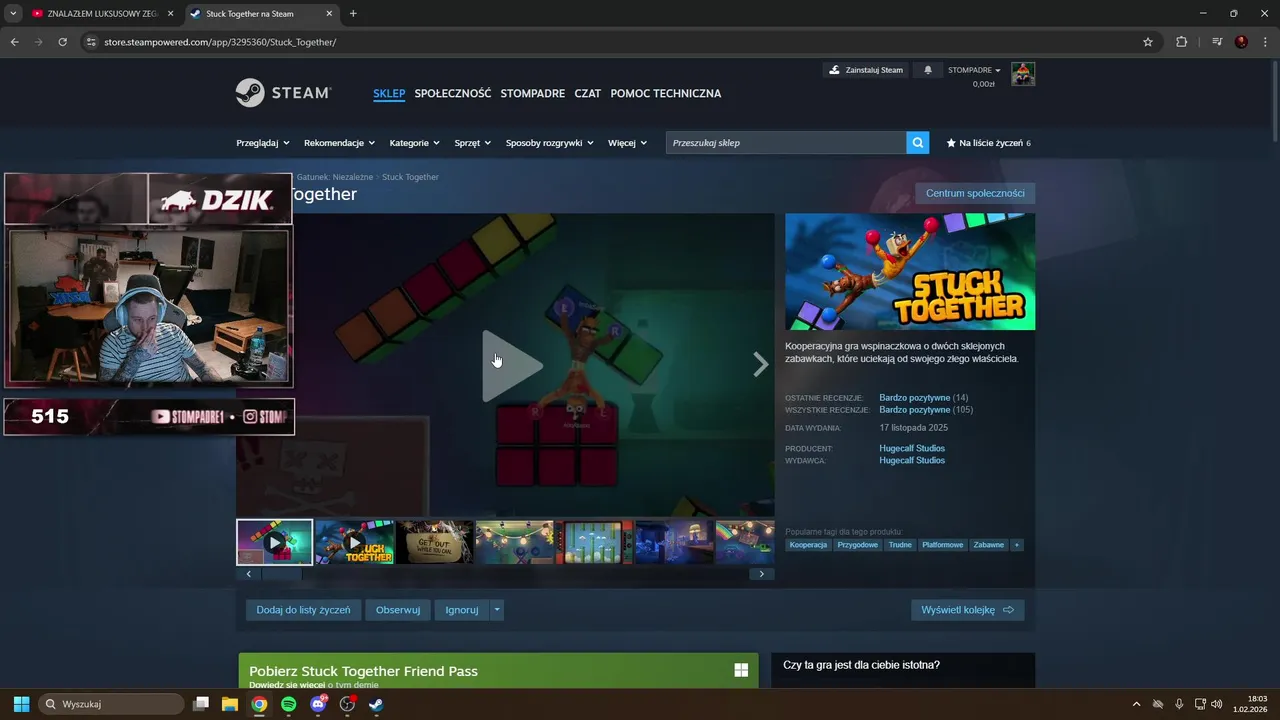Screen dimensions: 1280x720
Task: Click the site info icon in the address bar
Action: 91,42
